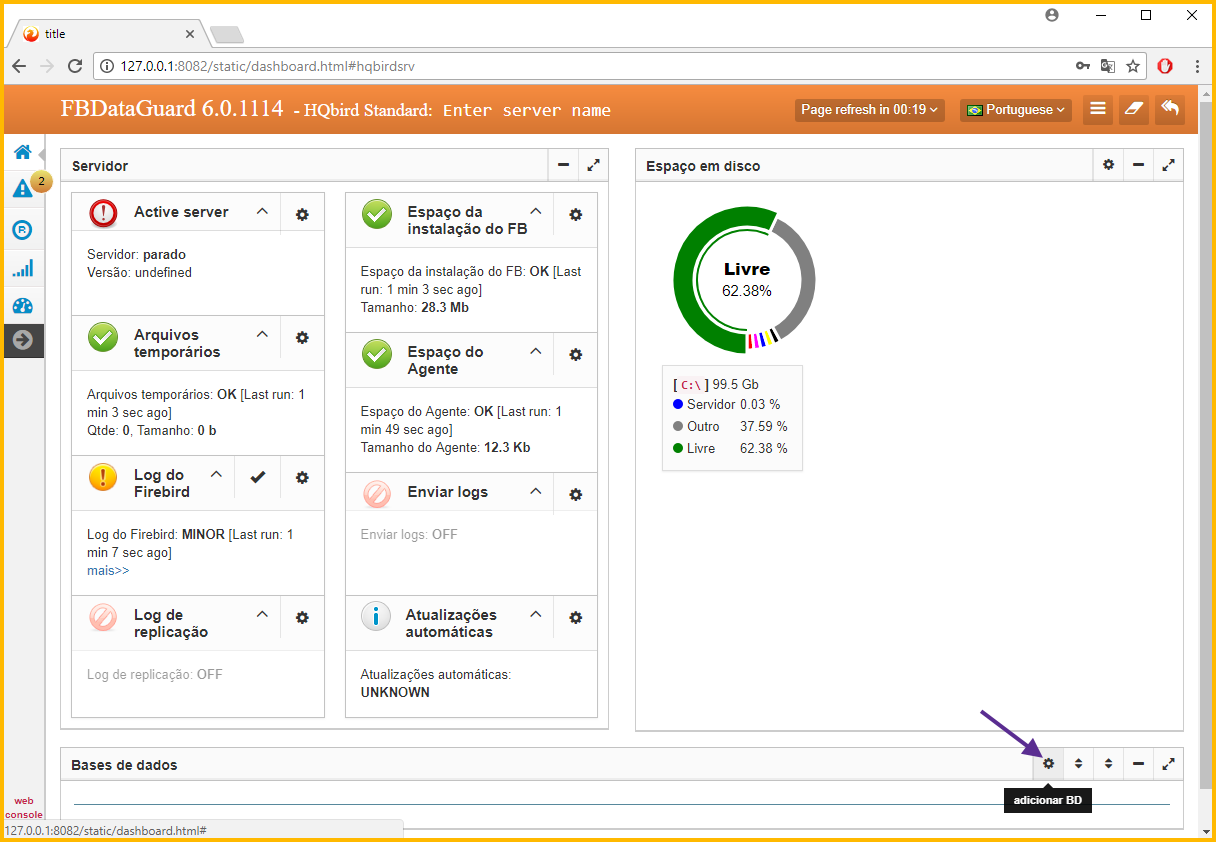Click the Opera extension icon

(x=1165, y=66)
